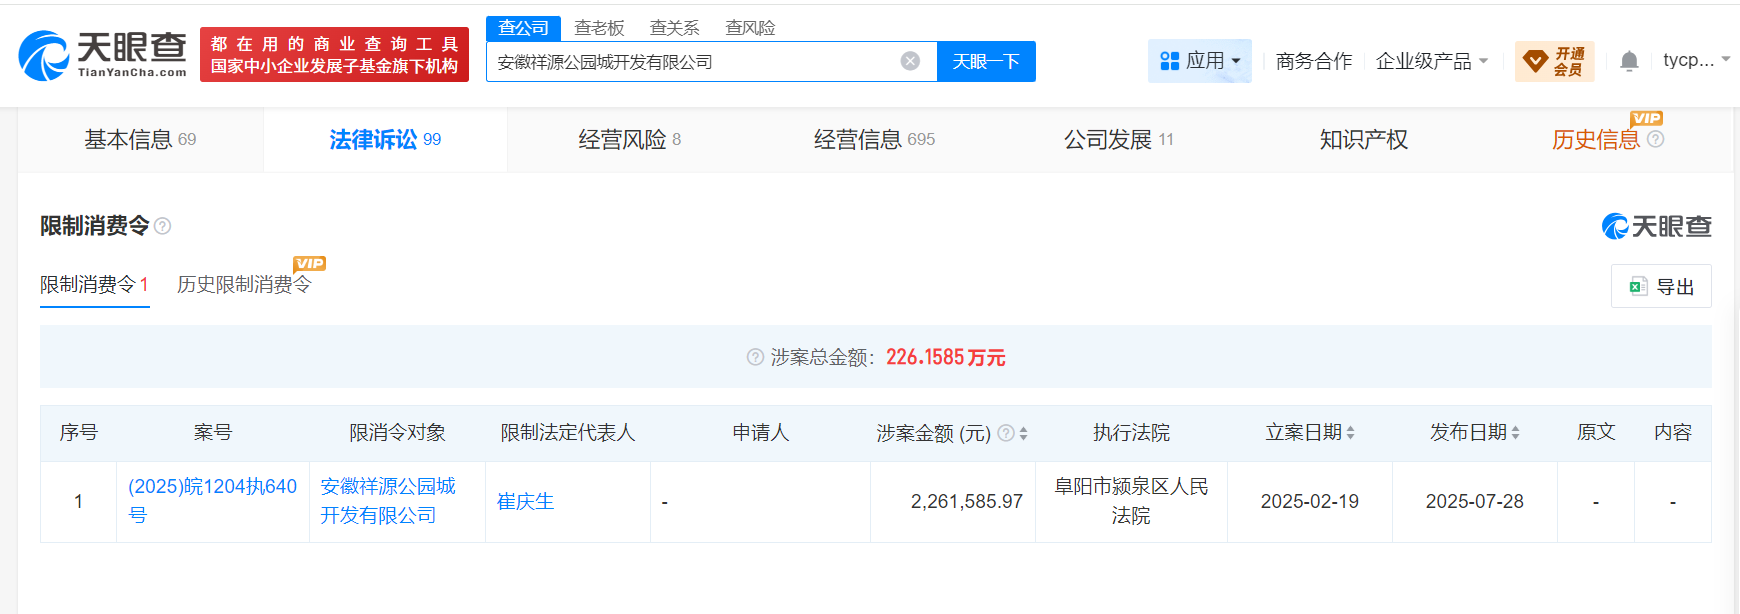Open the 基本信息 tab
This screenshot has width=1740, height=614.
140,139
